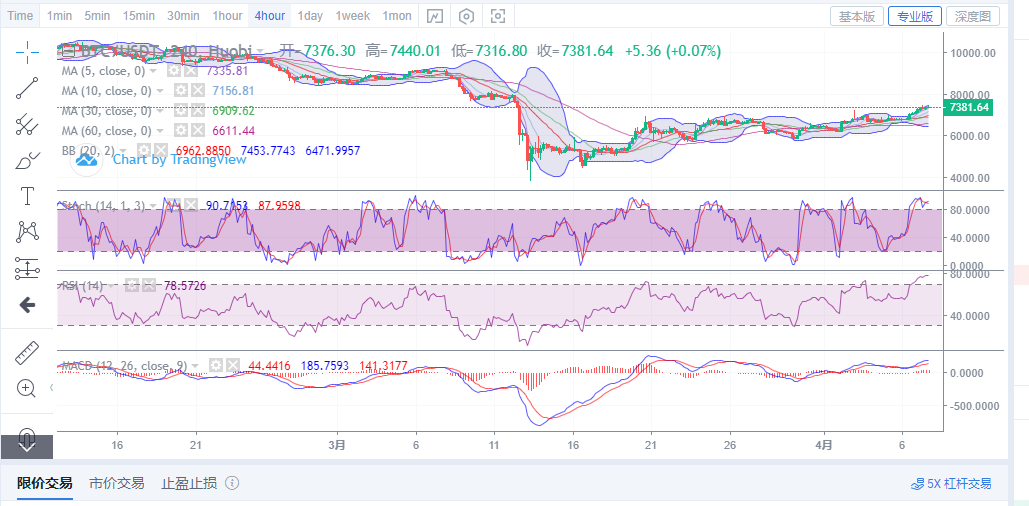Image resolution: width=1029 pixels, height=506 pixels.
Task: Choose the pitchfork drawing tool
Action: point(27,125)
